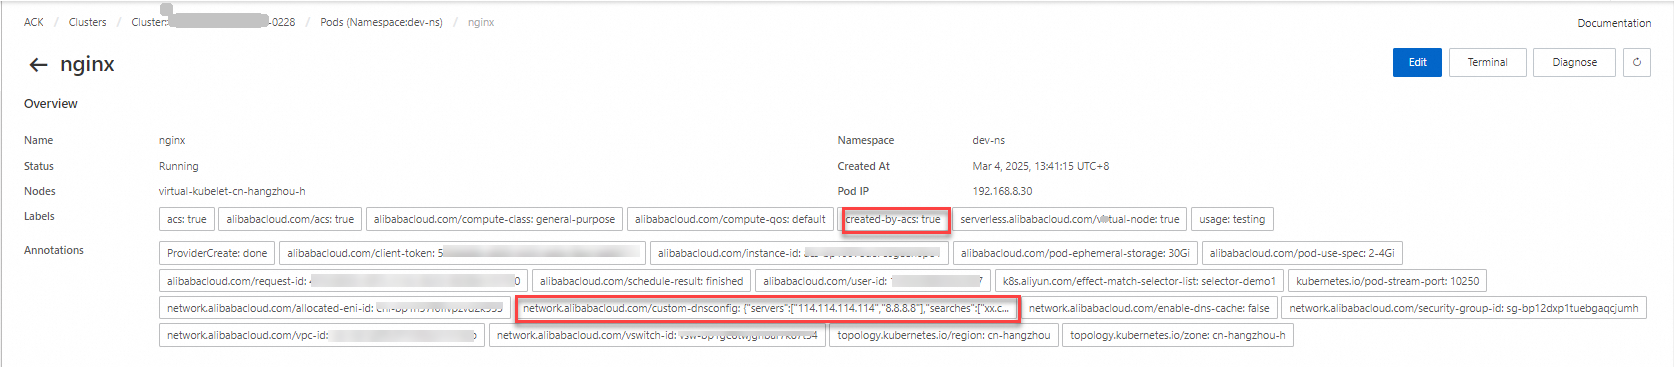Select the request-id annotation
This screenshot has width=1674, height=367.
(x=343, y=281)
